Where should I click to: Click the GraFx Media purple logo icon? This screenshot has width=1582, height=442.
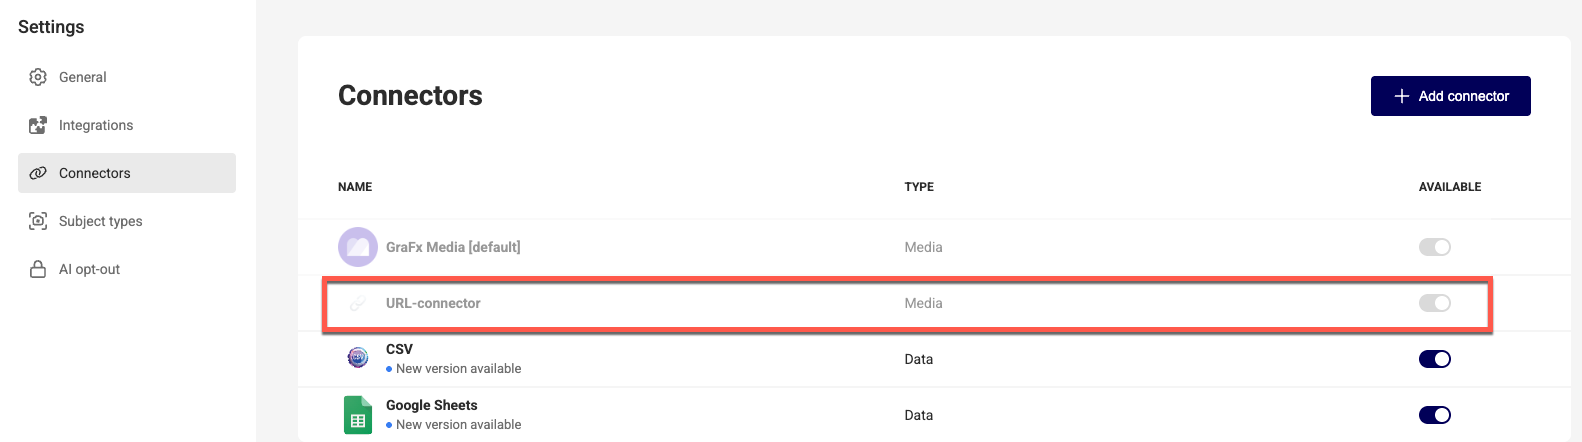tap(358, 247)
